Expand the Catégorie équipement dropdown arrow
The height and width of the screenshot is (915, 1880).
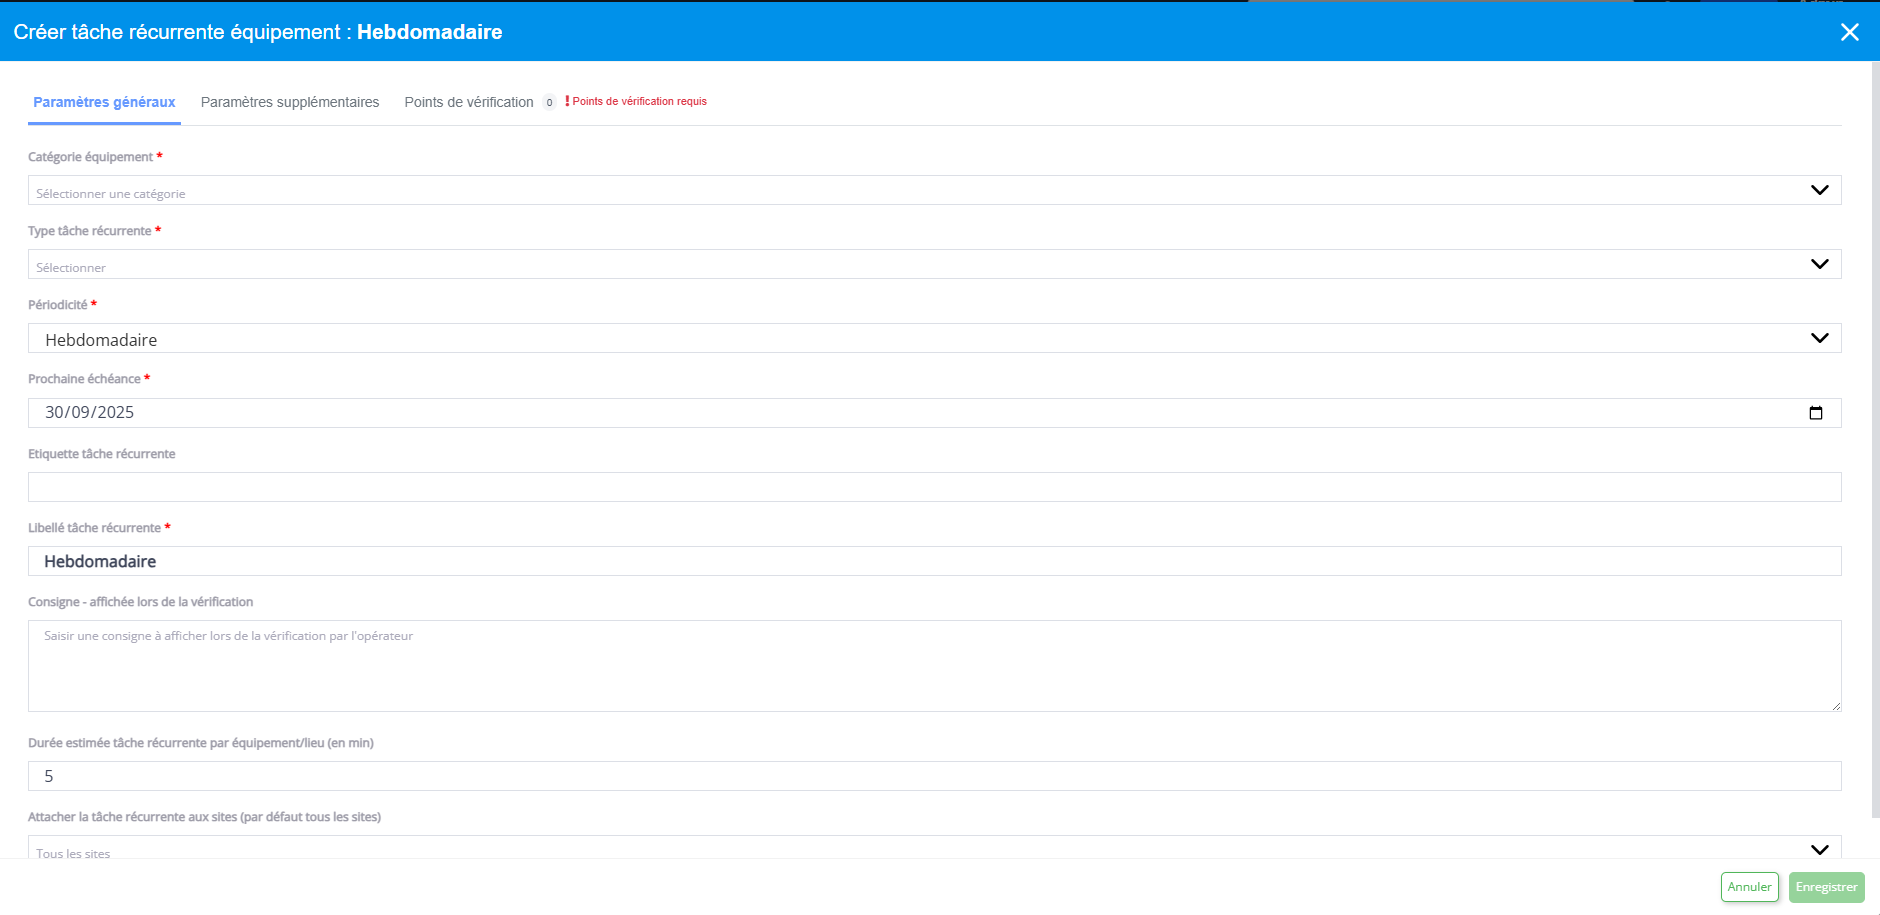[x=1819, y=190]
